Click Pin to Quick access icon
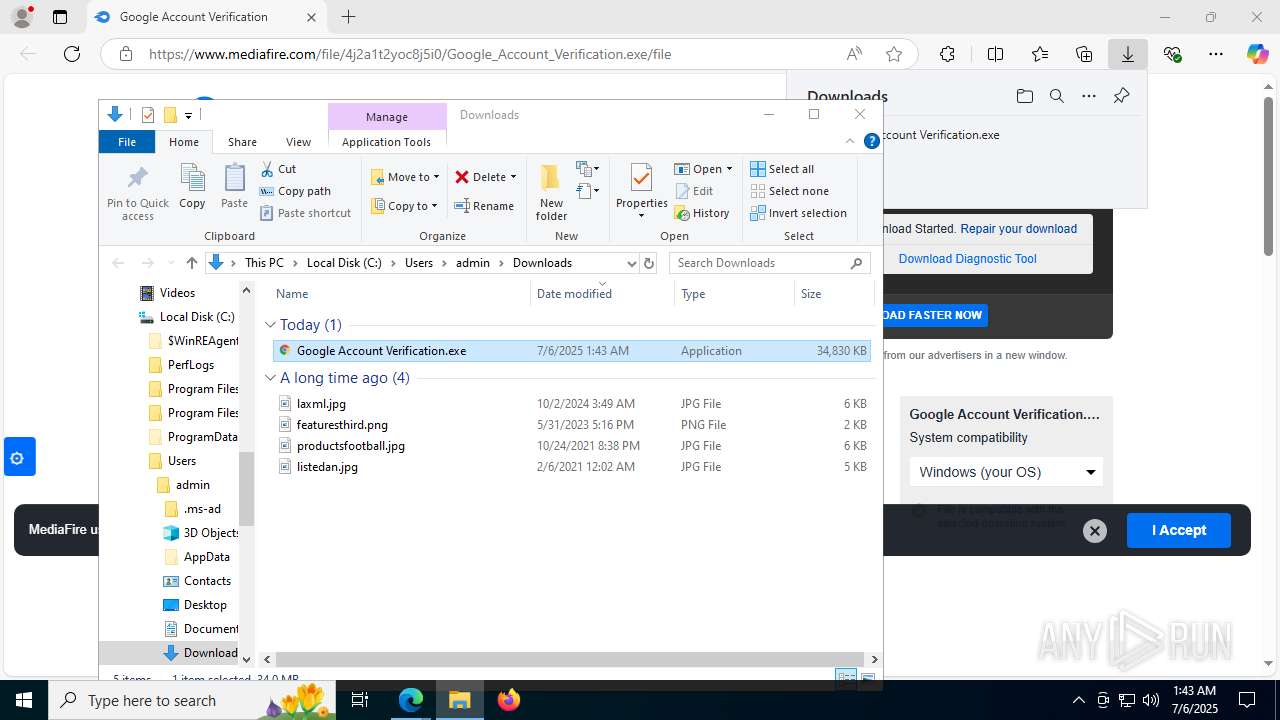The width and height of the screenshot is (1280, 720). tap(138, 192)
